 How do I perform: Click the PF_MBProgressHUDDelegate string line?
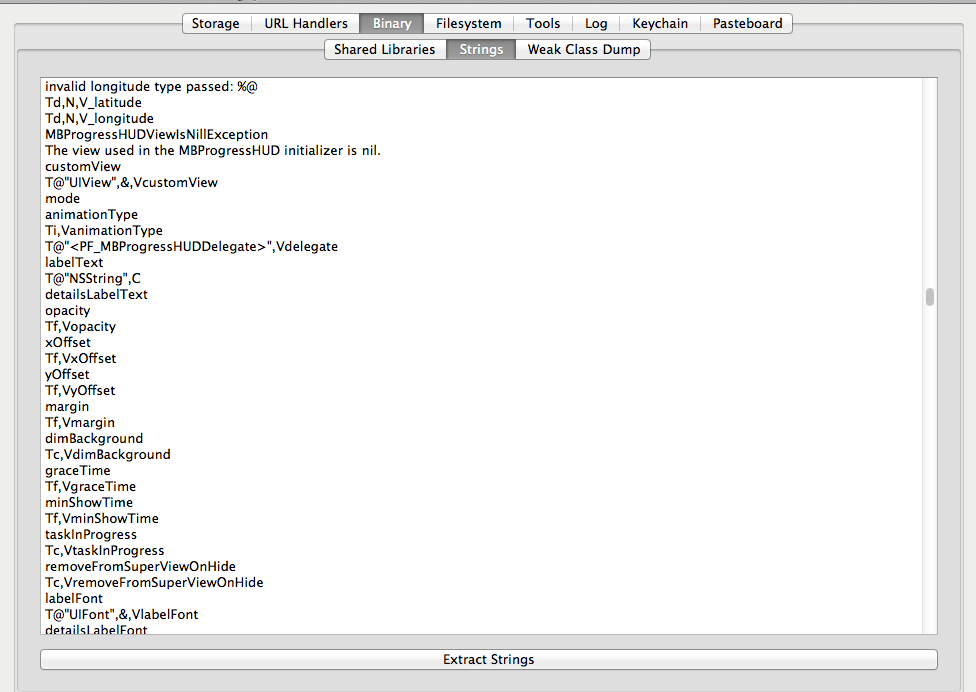pos(191,246)
